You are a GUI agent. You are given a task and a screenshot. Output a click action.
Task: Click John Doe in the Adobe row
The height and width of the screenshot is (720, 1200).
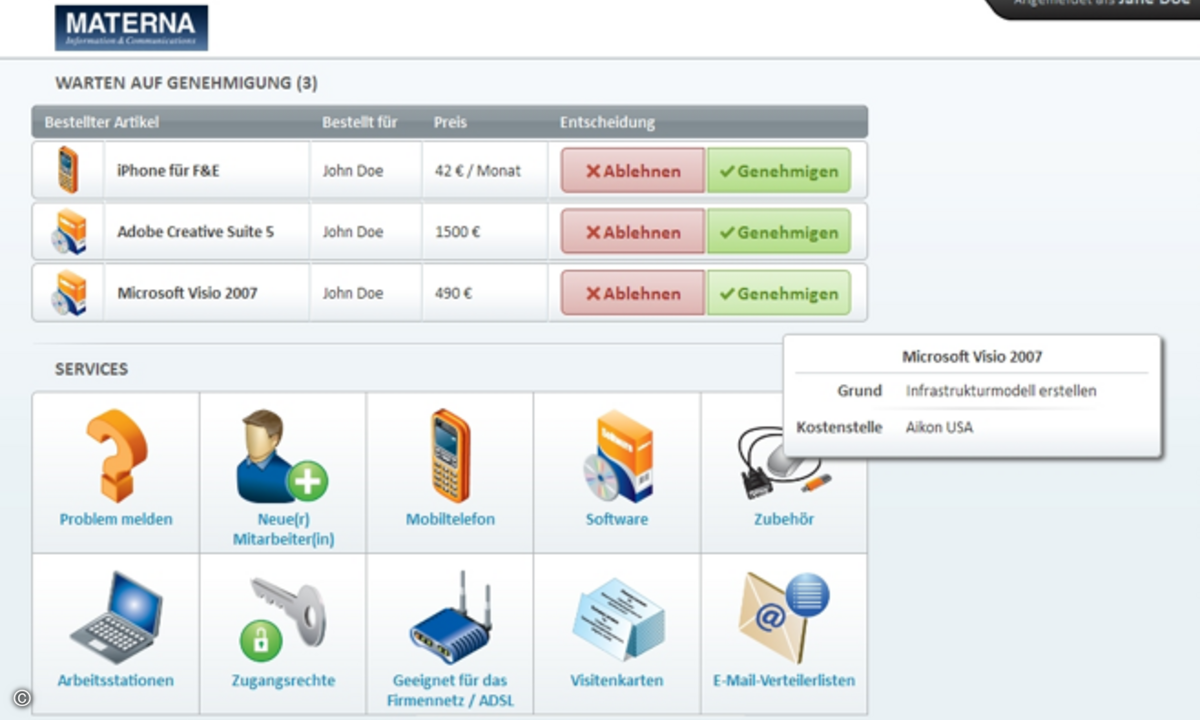tap(353, 232)
